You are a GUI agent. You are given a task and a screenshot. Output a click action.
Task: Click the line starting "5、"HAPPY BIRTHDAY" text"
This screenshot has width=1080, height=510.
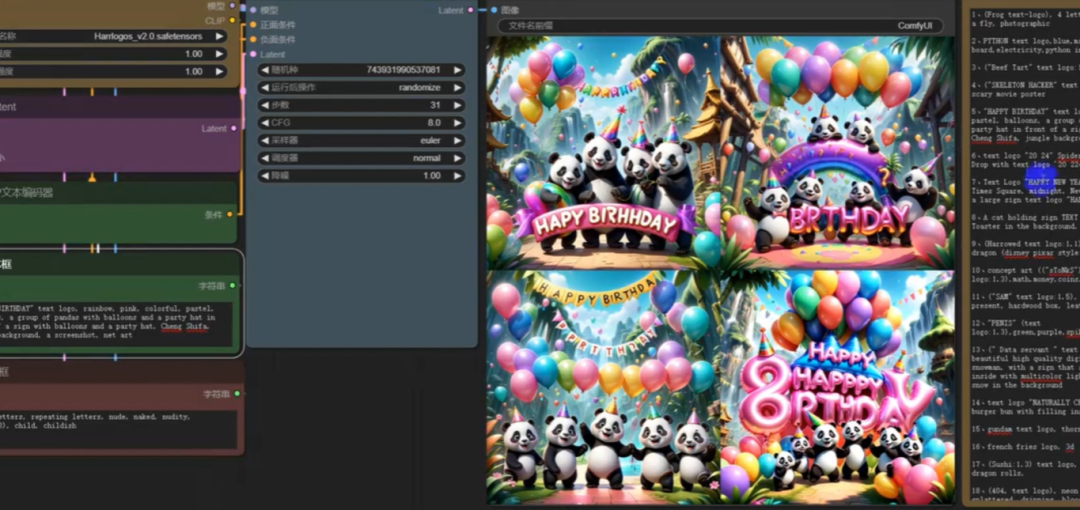pyautogui.click(x=1026, y=111)
